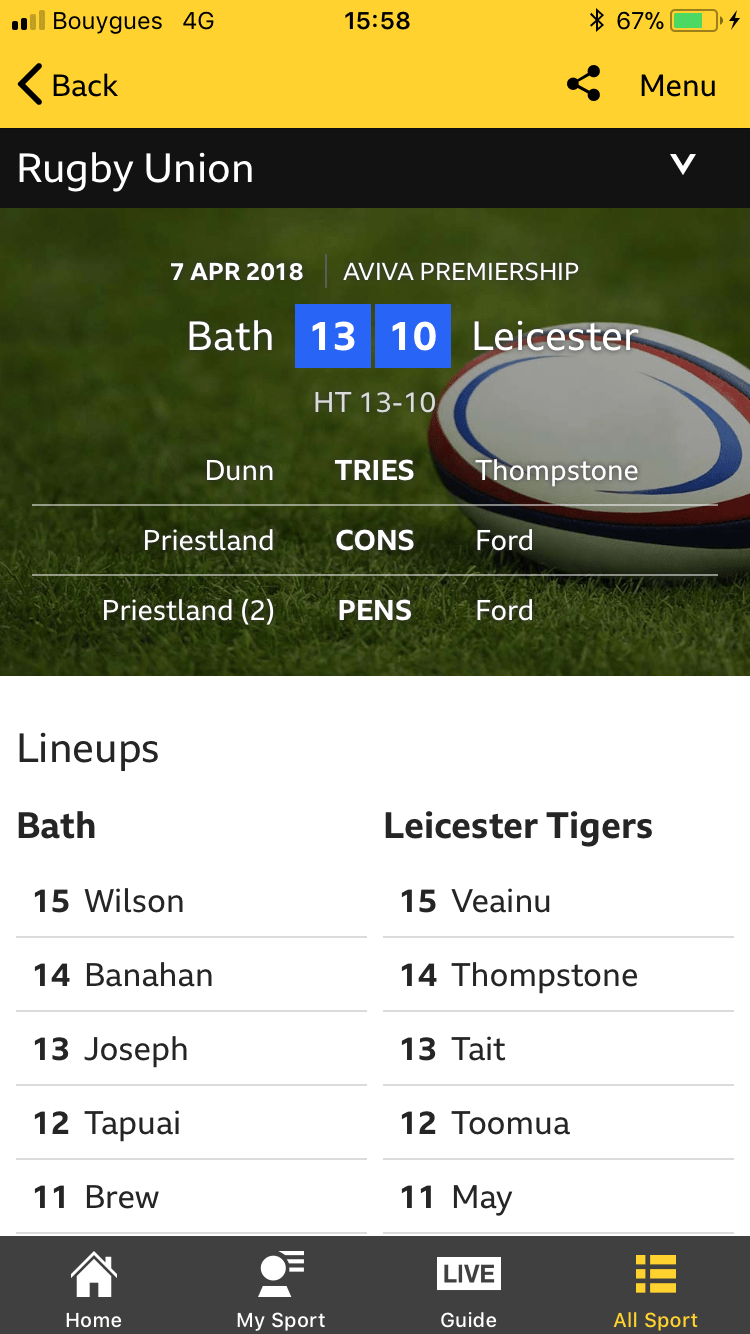Open the Menu in top bar
750x1334 pixels.
click(x=678, y=86)
